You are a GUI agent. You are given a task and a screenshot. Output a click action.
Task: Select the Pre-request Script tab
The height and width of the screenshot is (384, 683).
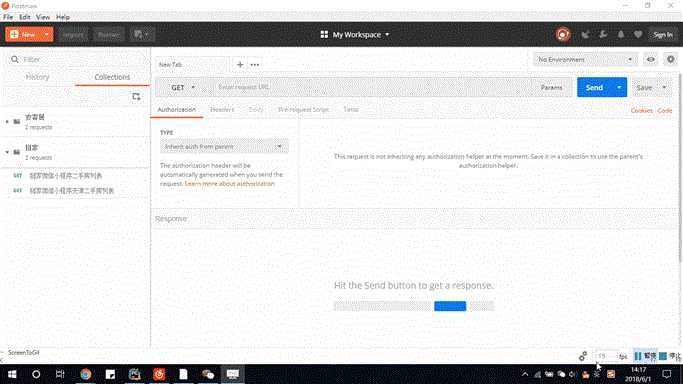303,110
